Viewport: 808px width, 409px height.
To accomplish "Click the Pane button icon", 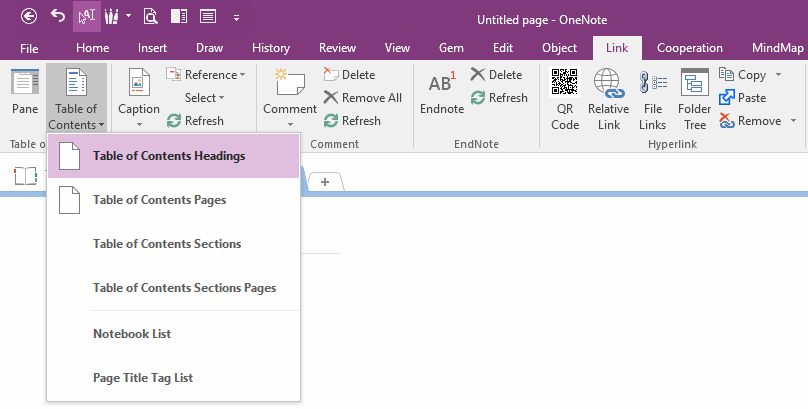I will click(25, 82).
